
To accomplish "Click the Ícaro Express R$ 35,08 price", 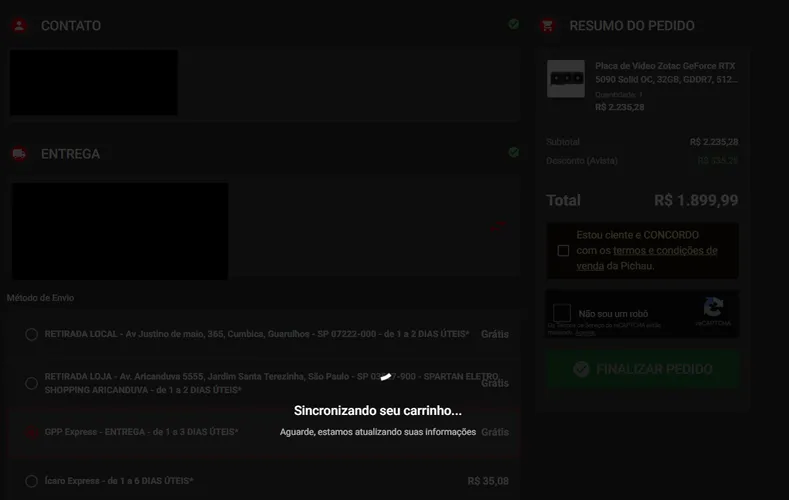I will tap(488, 481).
